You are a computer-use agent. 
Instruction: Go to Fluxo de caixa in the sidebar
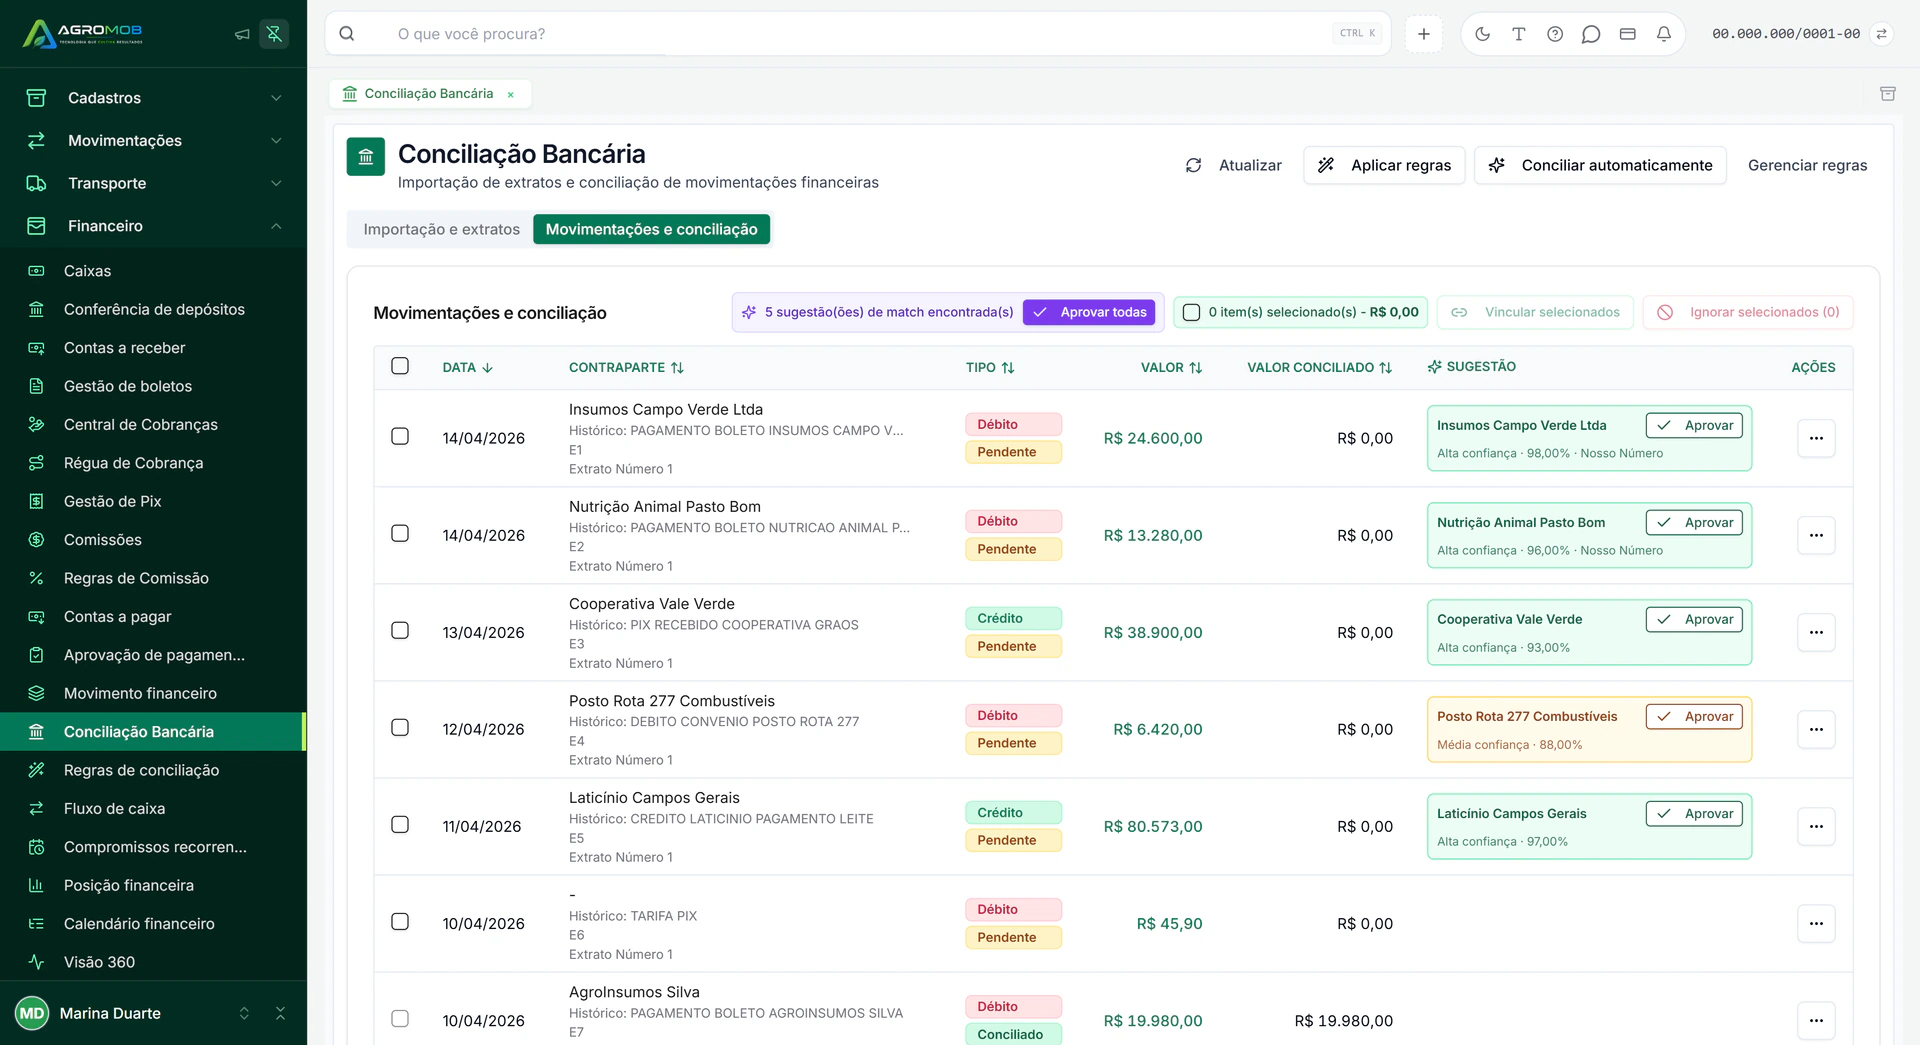tap(153, 809)
